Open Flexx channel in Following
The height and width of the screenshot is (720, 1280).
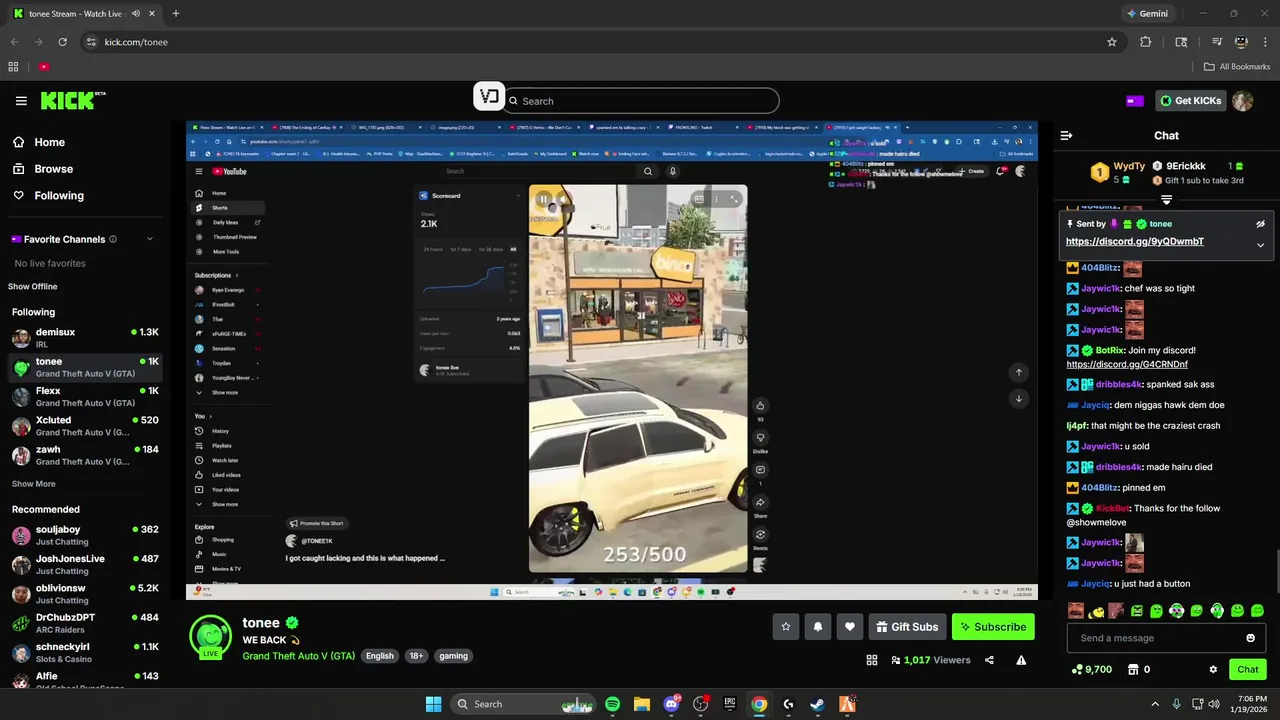click(x=85, y=397)
